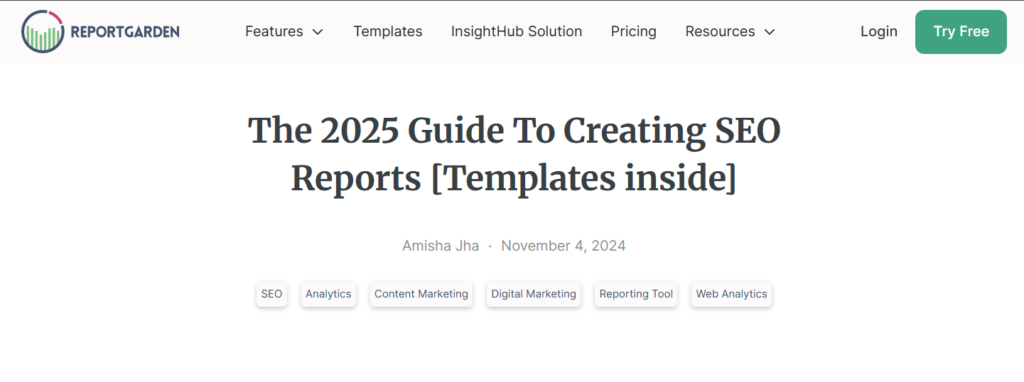The image size is (1024, 382).
Task: Select the SEO tag
Action: point(272,294)
